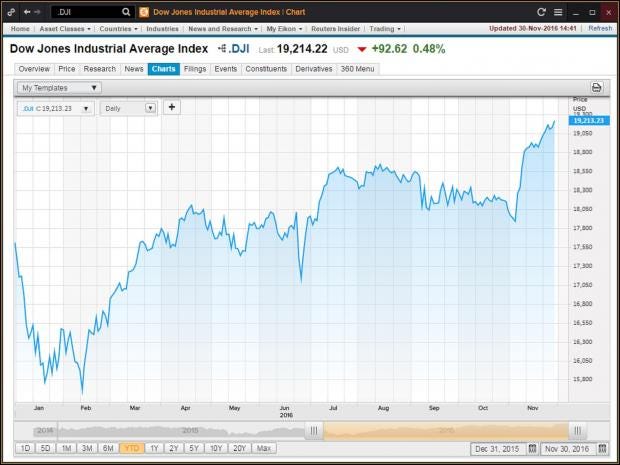The height and width of the screenshot is (465, 620).
Task: Open calendar for Dec 31, 2015 date
Action: [532, 449]
